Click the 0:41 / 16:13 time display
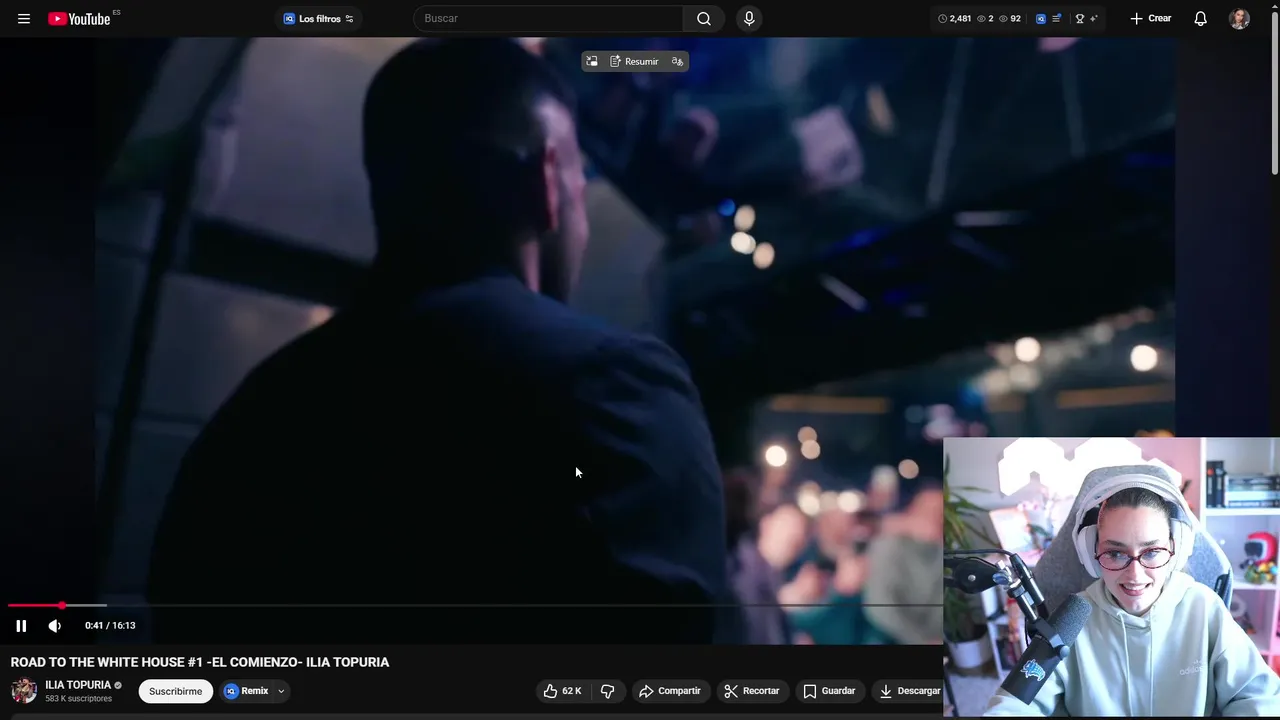1280x720 pixels. [x=110, y=626]
